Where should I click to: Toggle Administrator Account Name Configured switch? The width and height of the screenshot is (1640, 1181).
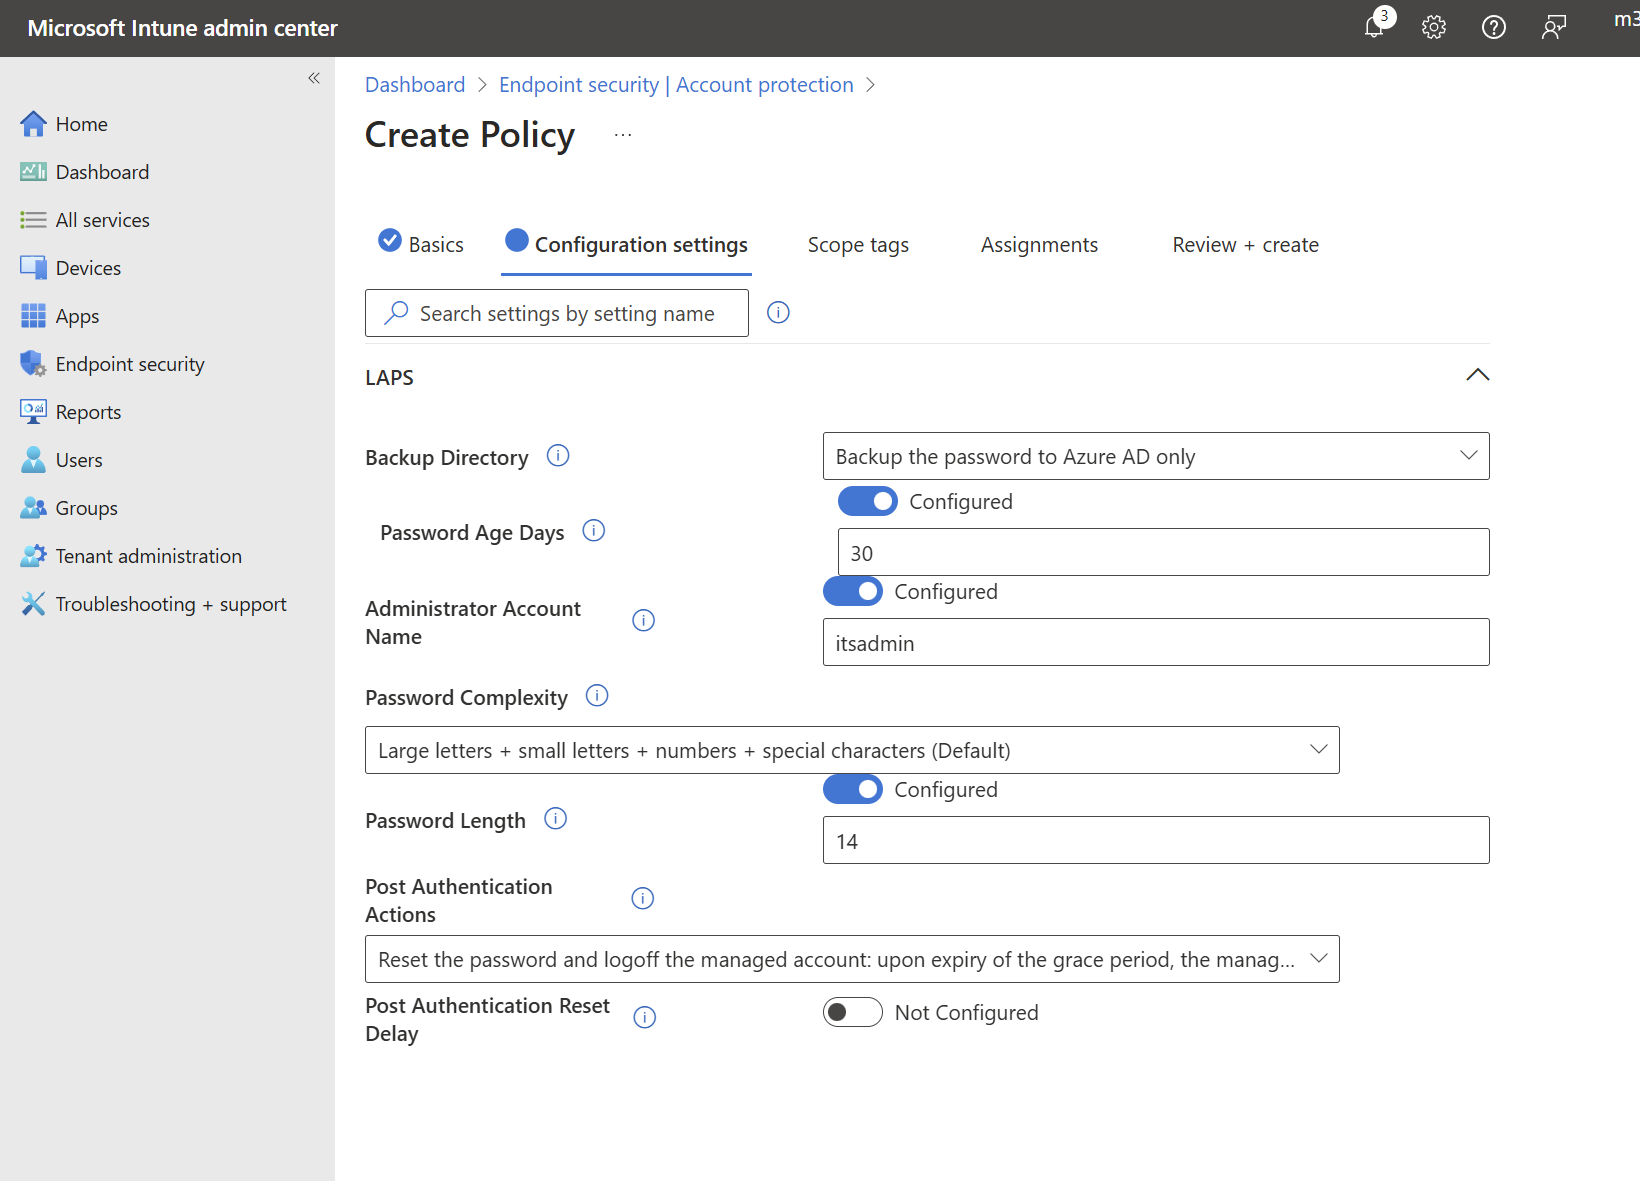[x=852, y=591]
